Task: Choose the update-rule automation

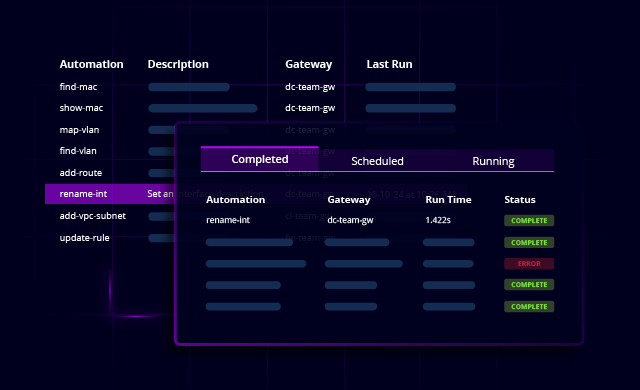Action: pos(84,238)
